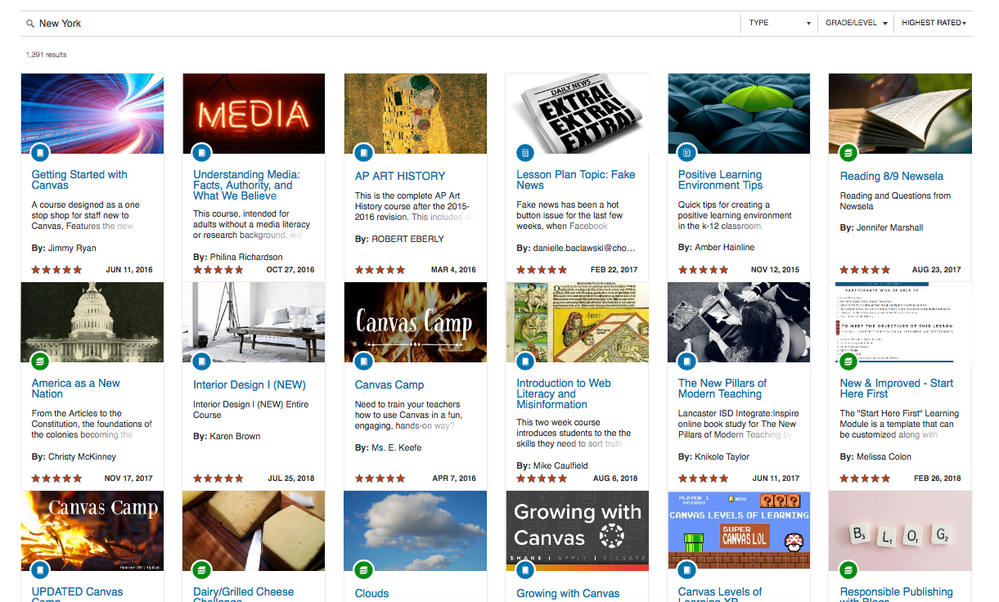
Task: Open the Growing with Canvas title
Action: coord(568,593)
